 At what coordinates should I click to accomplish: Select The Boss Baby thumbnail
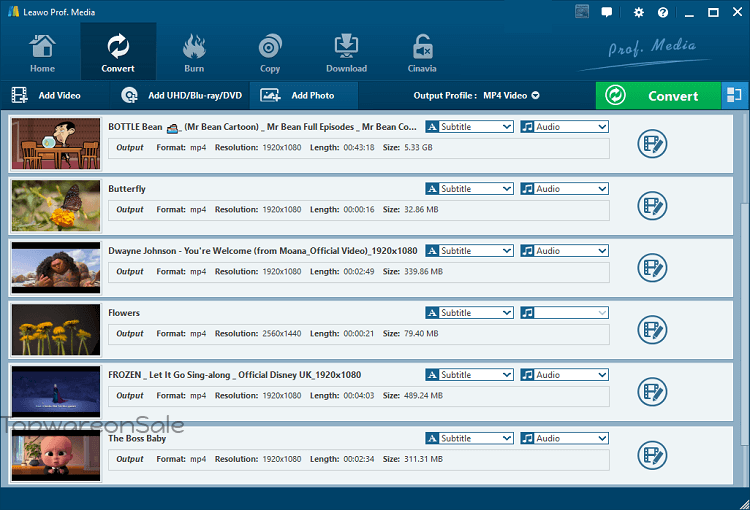56,455
